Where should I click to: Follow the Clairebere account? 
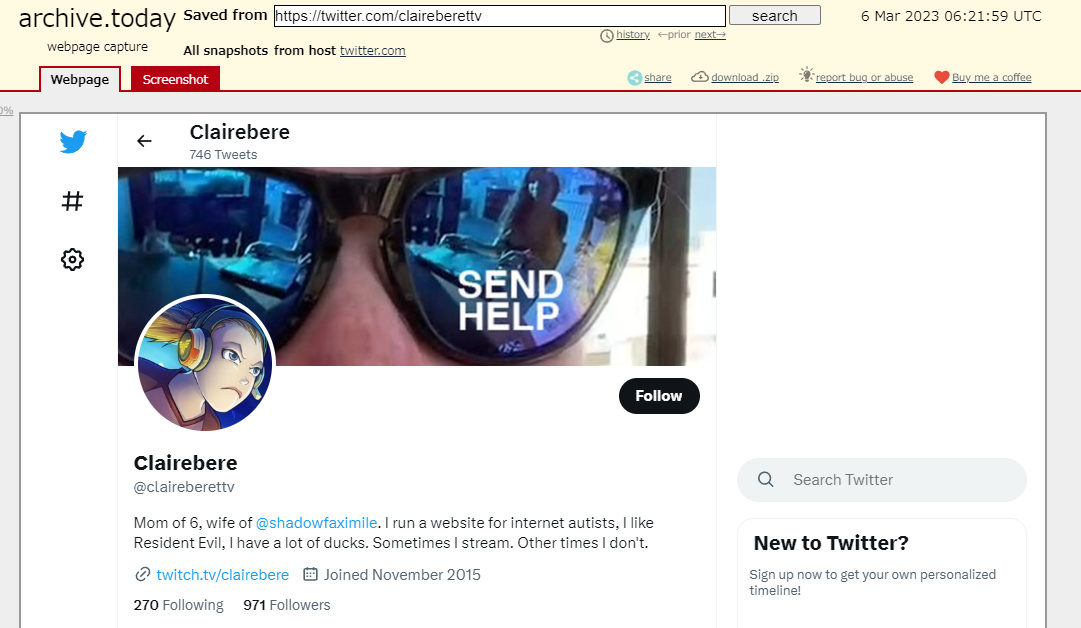pyautogui.click(x=659, y=396)
